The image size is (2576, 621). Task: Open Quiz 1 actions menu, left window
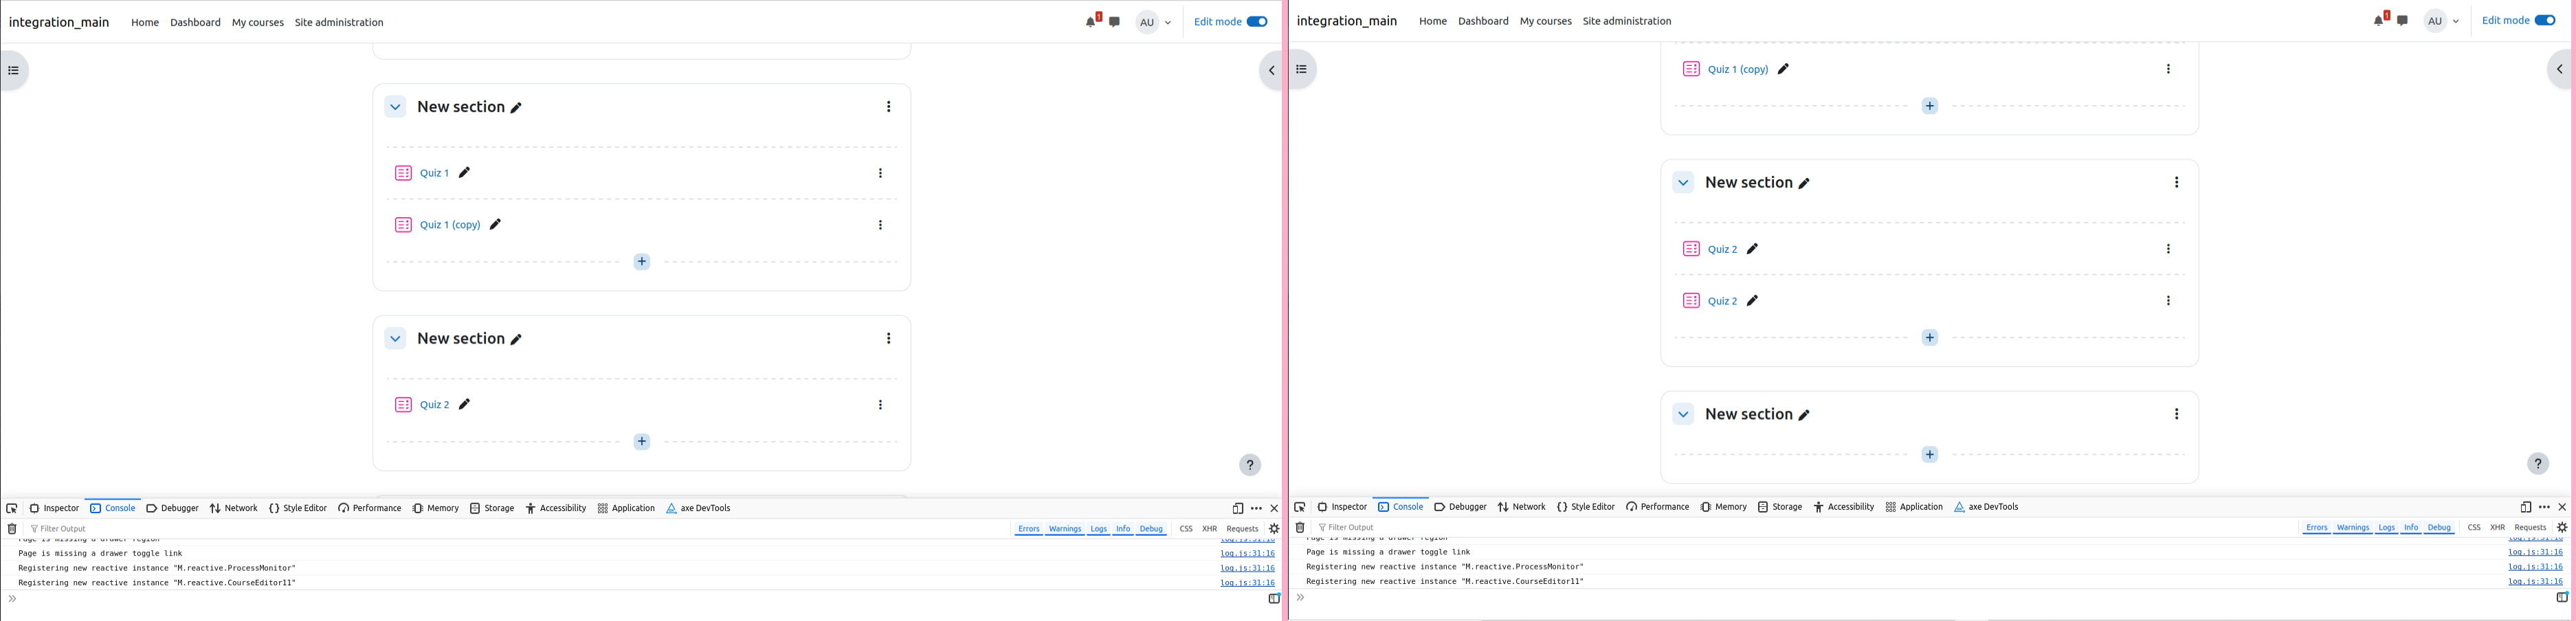click(x=880, y=173)
